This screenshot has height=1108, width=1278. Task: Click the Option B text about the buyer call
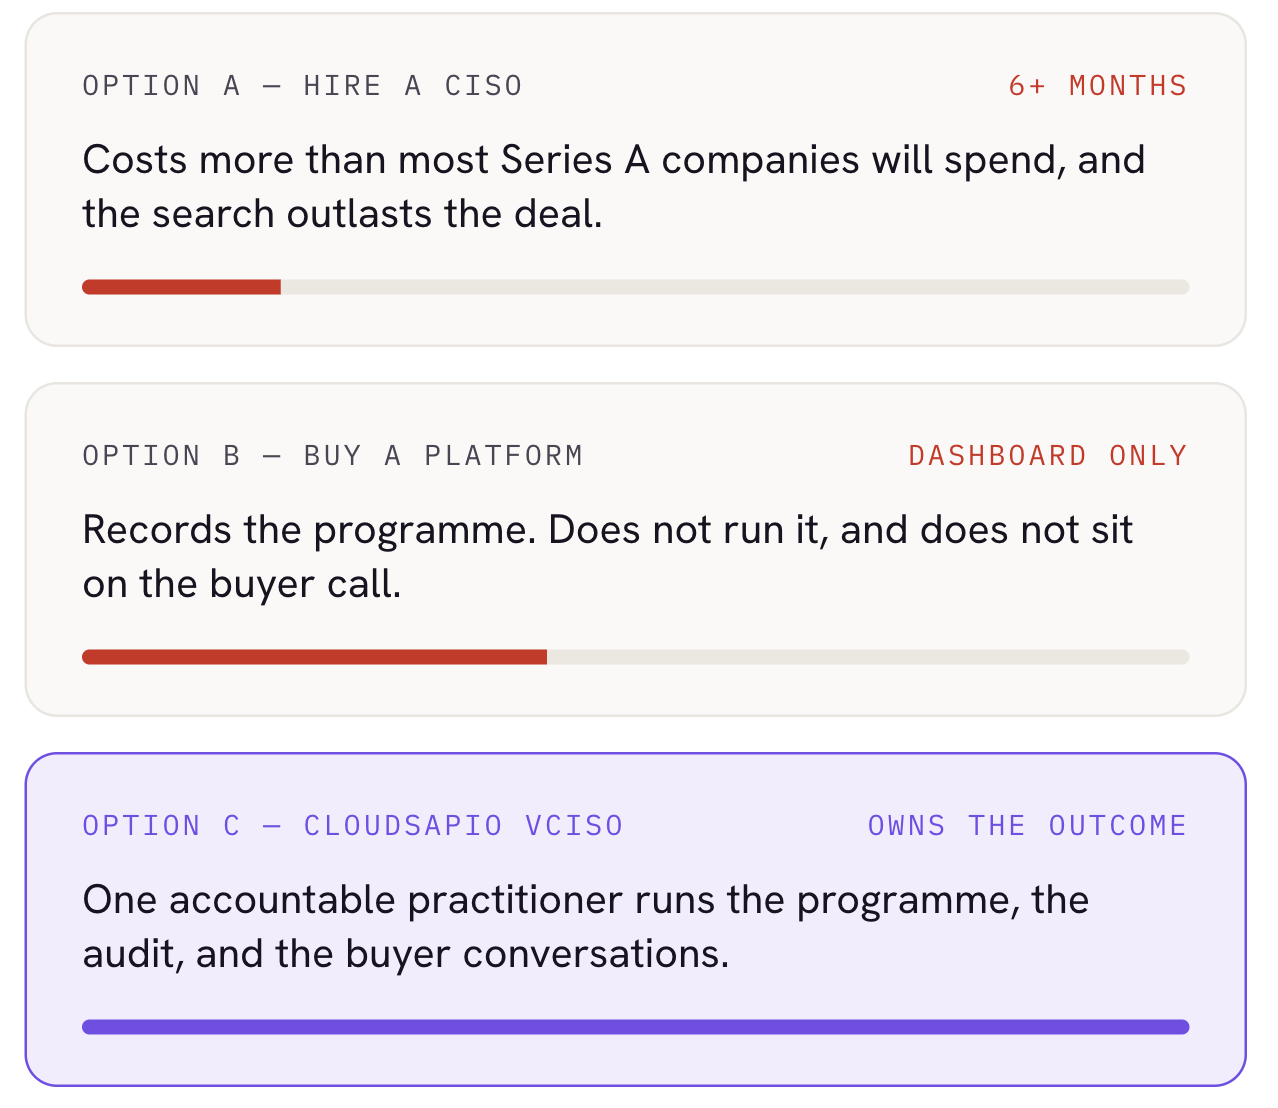(x=608, y=557)
